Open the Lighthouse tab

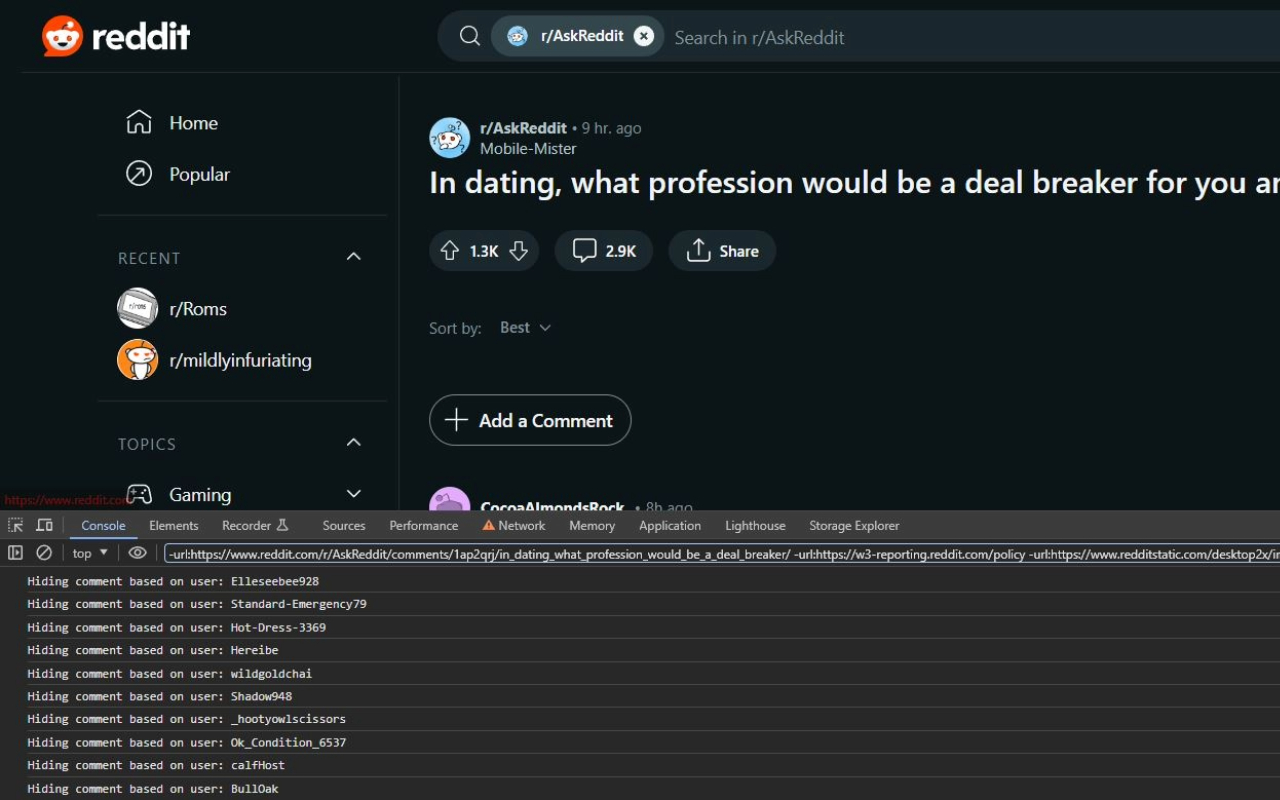(755, 525)
